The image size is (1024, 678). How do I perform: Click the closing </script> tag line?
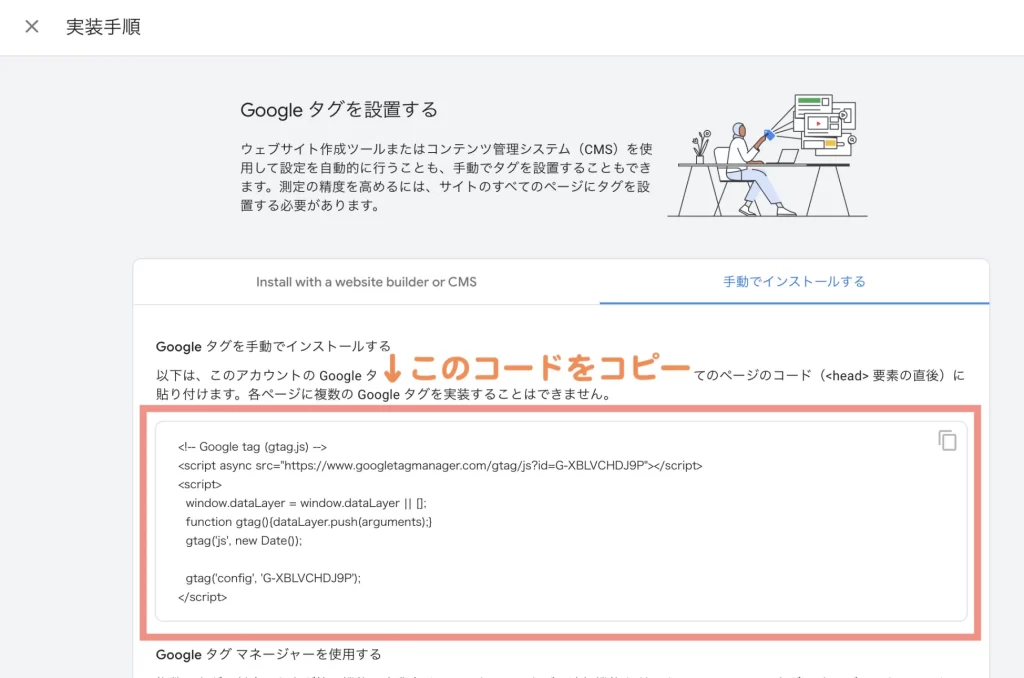(x=203, y=597)
